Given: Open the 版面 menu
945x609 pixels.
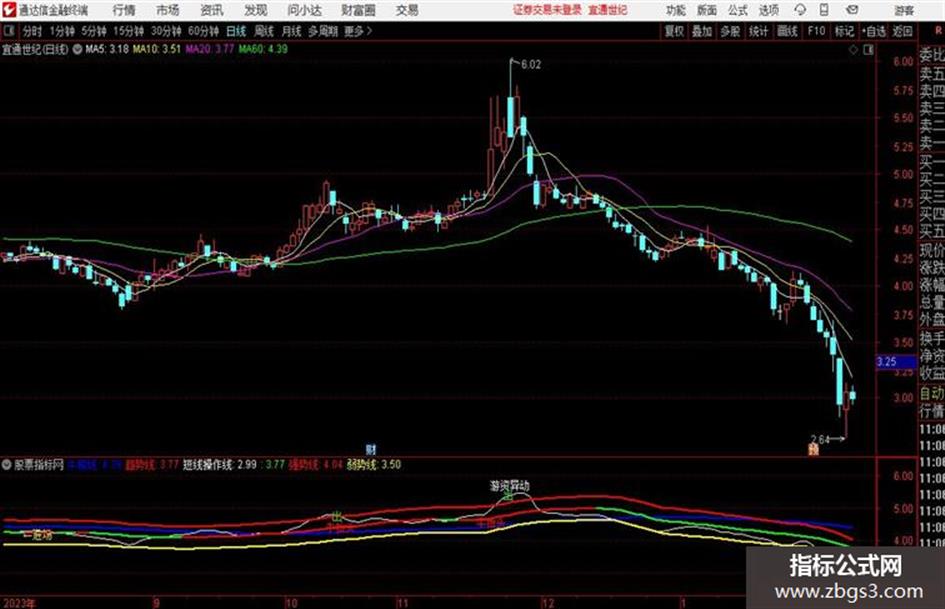Looking at the screenshot, I should click(707, 10).
